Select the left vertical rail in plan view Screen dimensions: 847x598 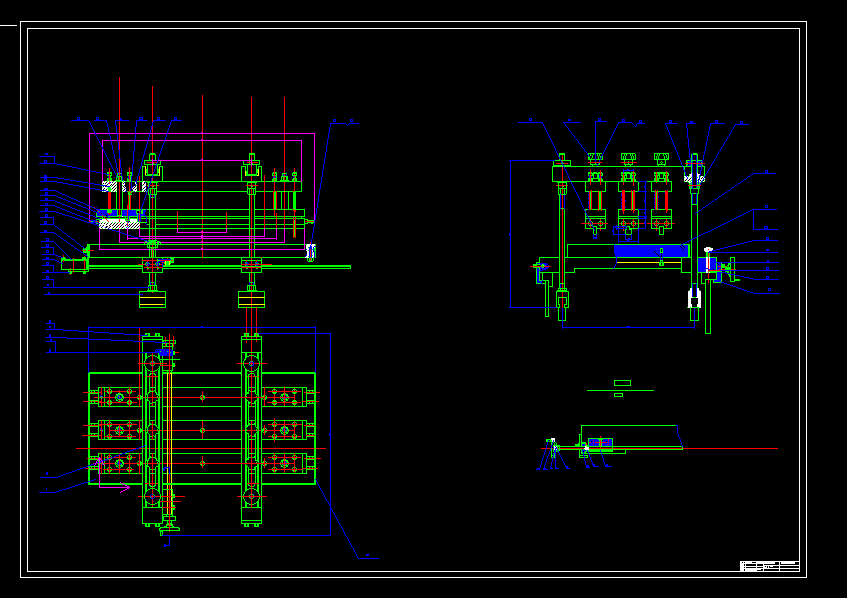coord(152,430)
